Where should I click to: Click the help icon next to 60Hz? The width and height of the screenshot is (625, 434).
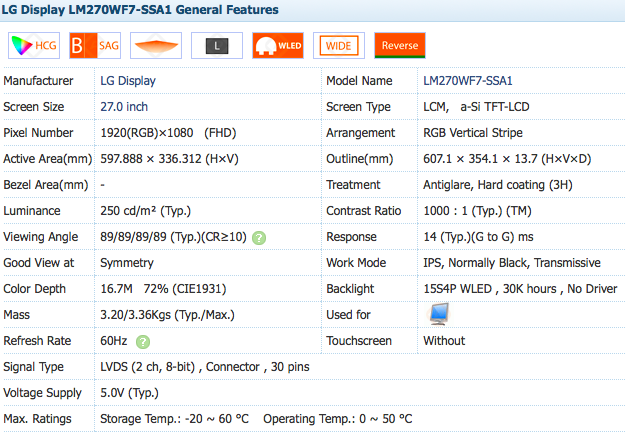pyautogui.click(x=143, y=342)
